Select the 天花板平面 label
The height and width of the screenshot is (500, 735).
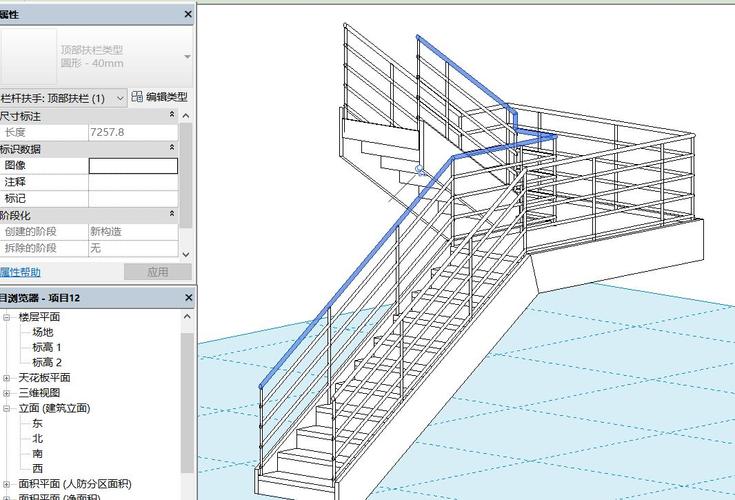click(44, 378)
